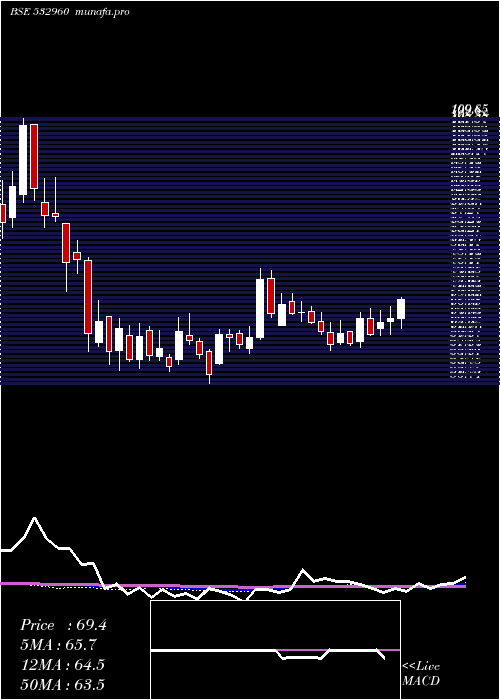Select the "Price : 69.4" readout

[63, 625]
